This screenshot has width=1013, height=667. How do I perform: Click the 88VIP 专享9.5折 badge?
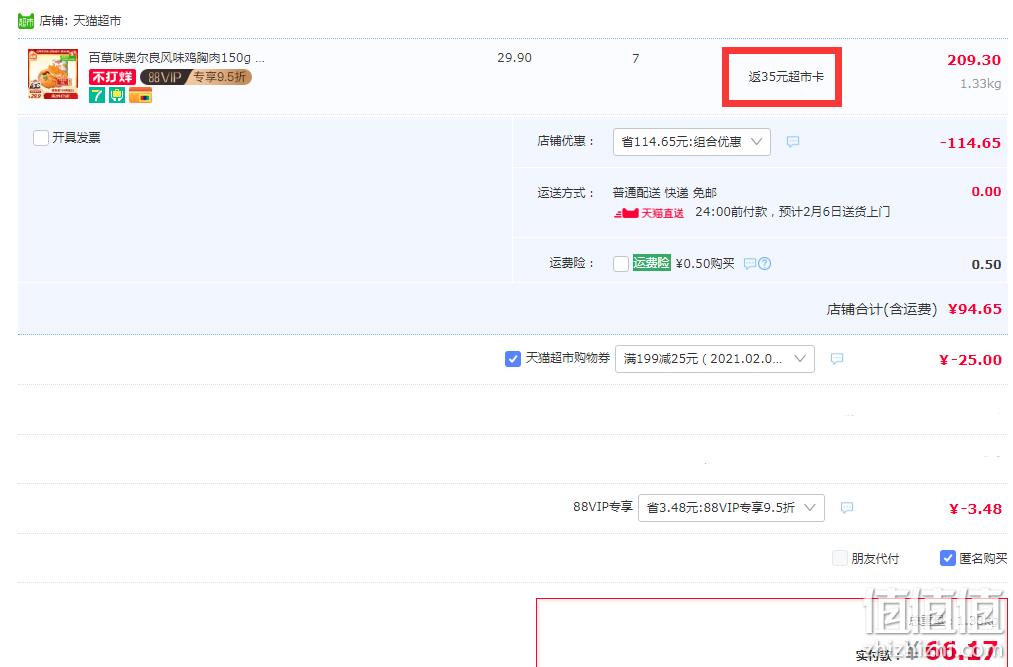[196, 77]
